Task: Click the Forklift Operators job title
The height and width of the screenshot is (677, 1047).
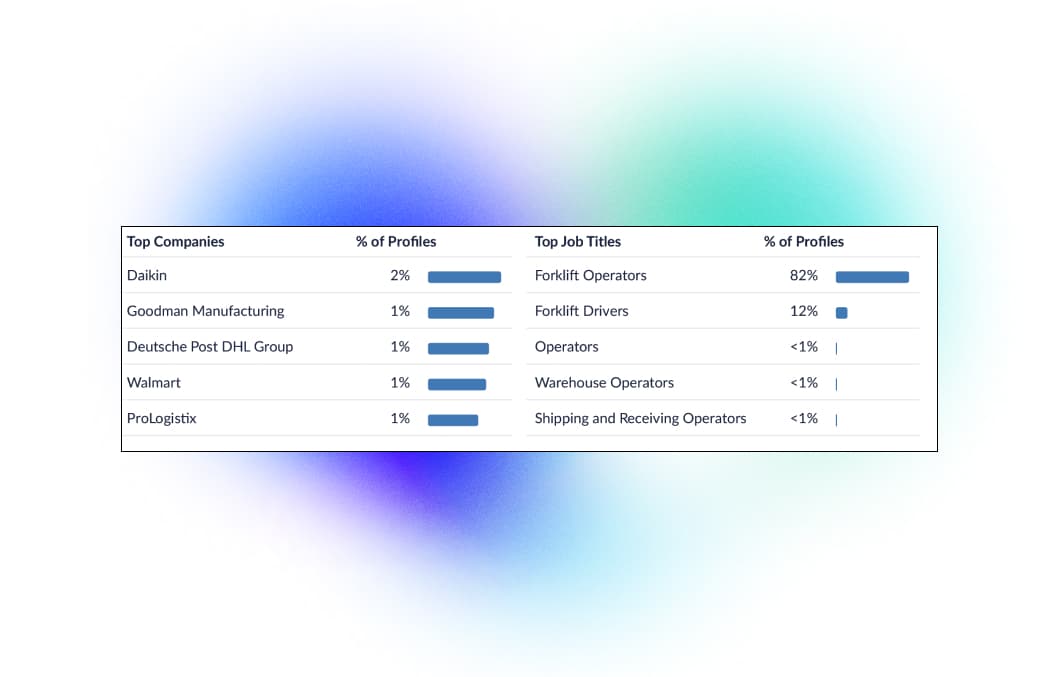Action: pos(590,275)
